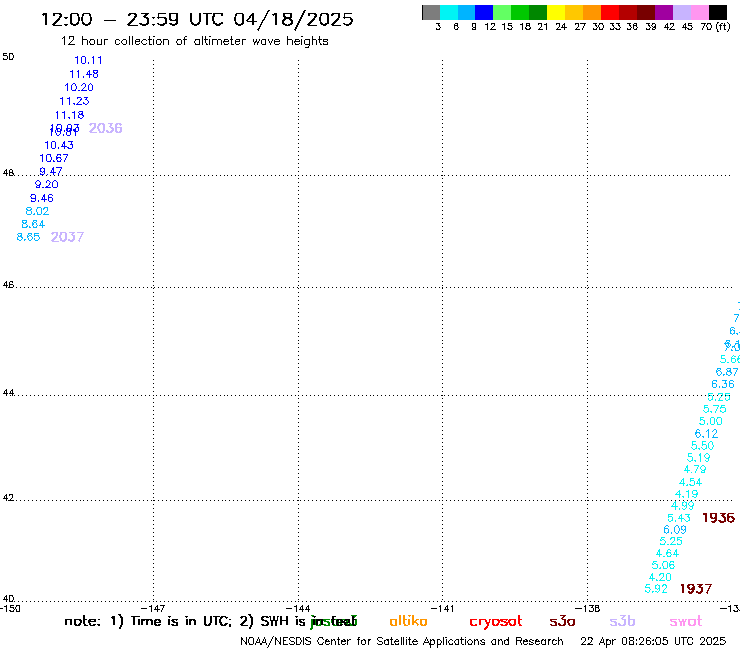740x650 pixels.
Task: Click the black swatch at the scale's end
Action: pos(718,12)
